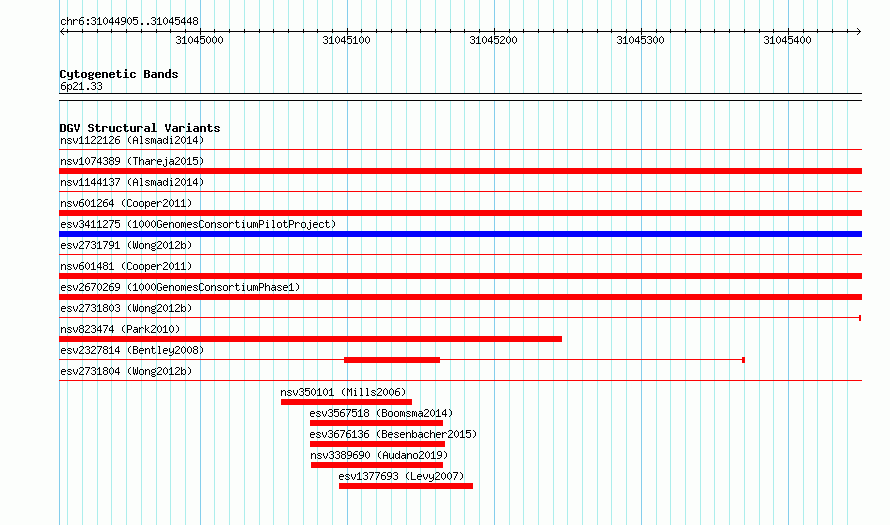The height and width of the screenshot is (525, 890).
Task: Click the Cytogenetic Bands track title
Action: [119, 74]
